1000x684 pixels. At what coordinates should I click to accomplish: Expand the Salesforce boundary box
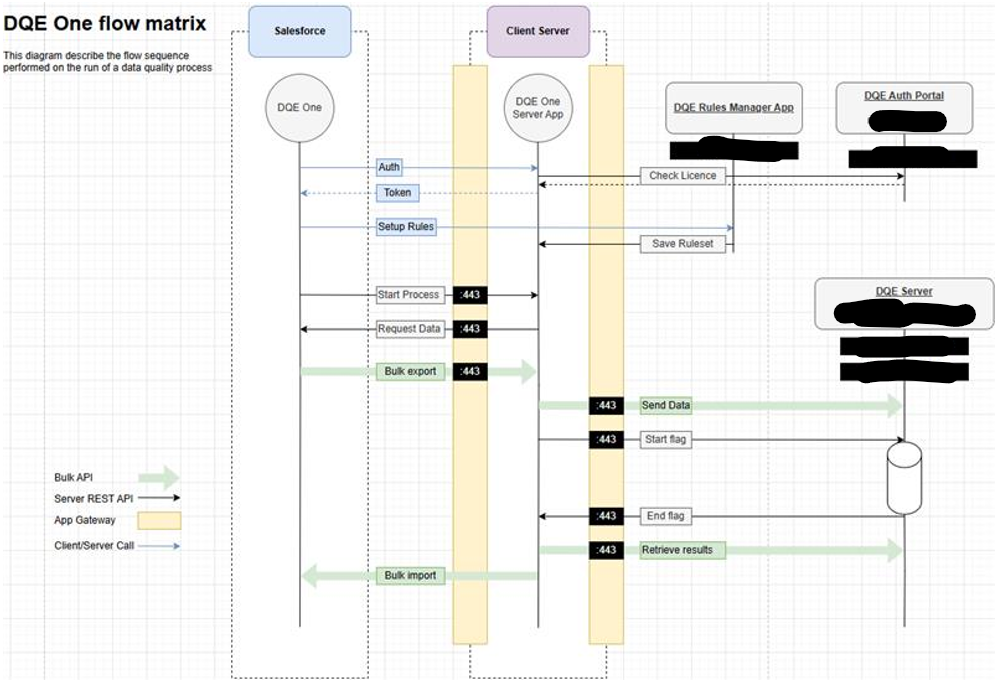point(299,31)
